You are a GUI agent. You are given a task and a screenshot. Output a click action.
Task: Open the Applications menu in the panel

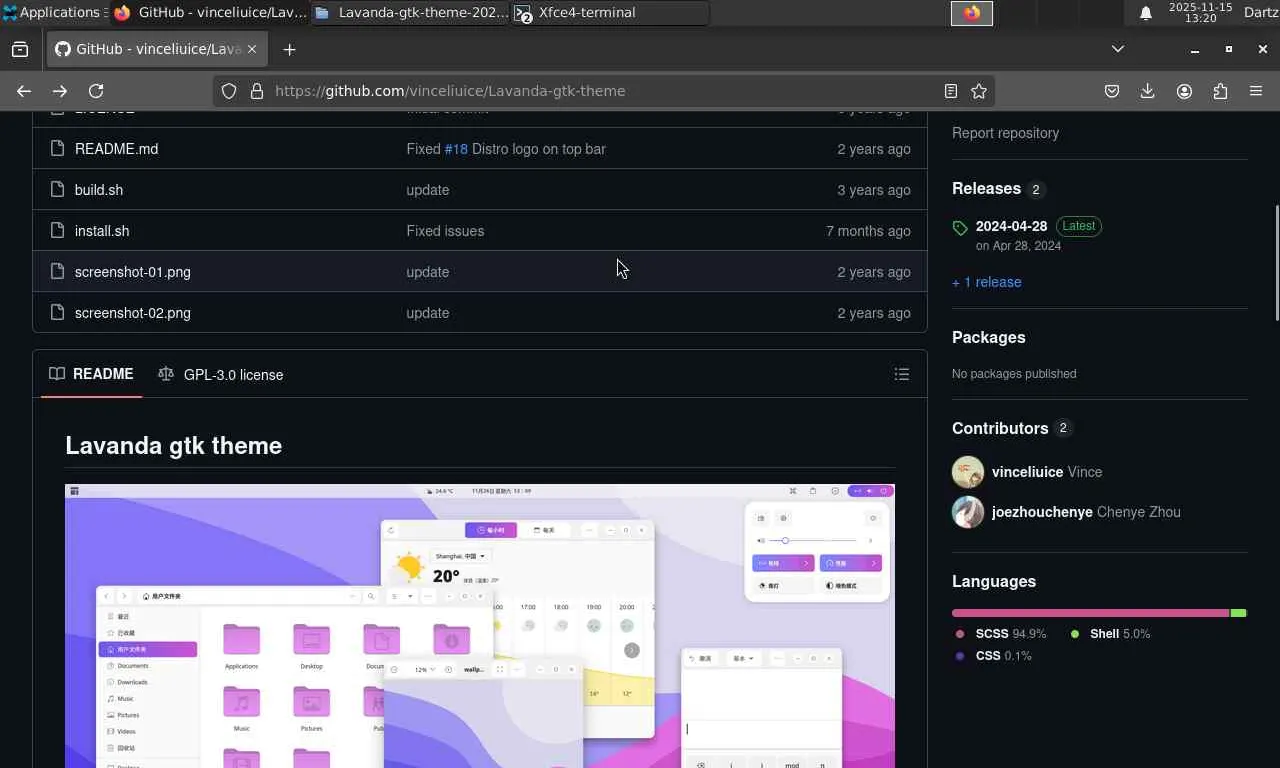click(52, 13)
